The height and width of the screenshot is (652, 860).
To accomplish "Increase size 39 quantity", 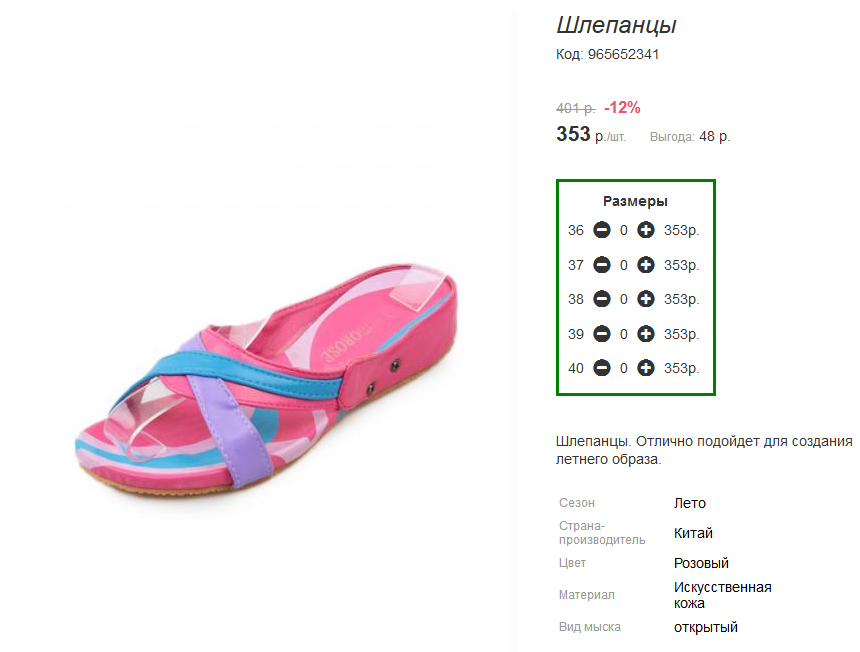I will click(x=646, y=333).
